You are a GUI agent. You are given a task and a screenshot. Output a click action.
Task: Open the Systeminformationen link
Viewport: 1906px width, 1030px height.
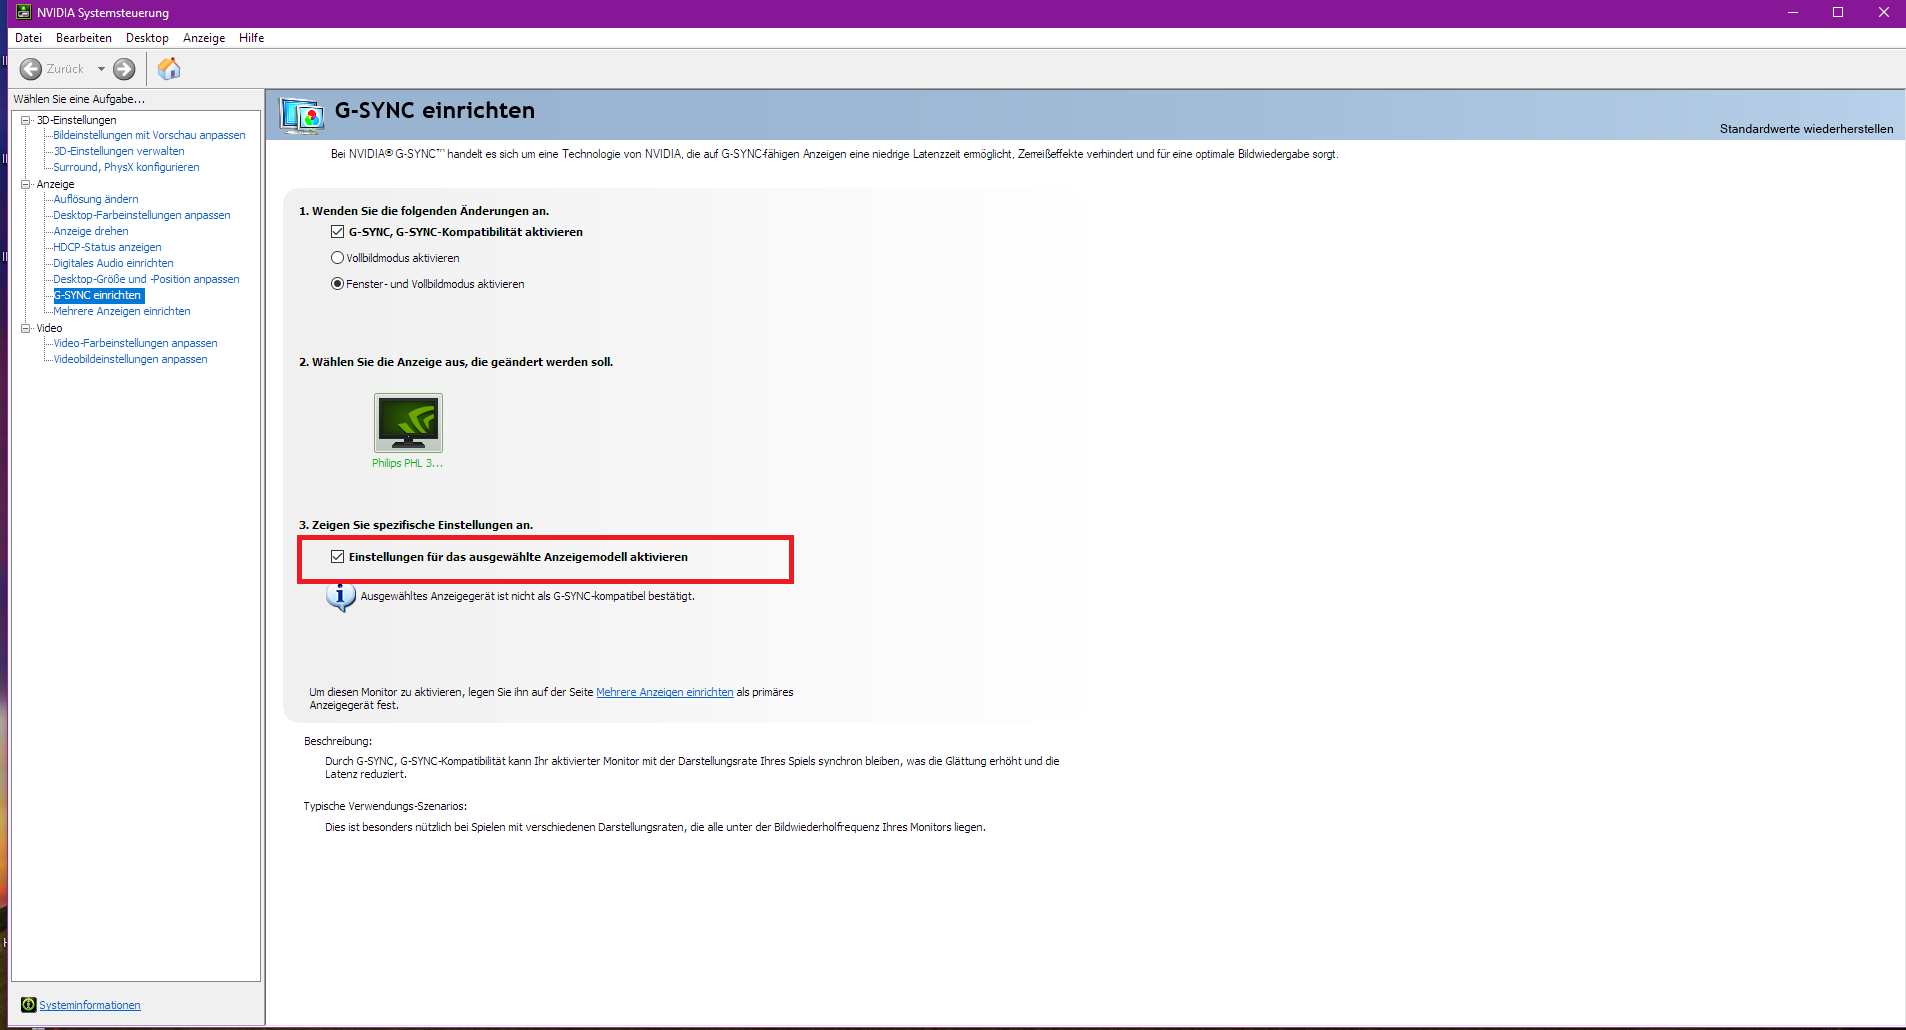point(90,1005)
